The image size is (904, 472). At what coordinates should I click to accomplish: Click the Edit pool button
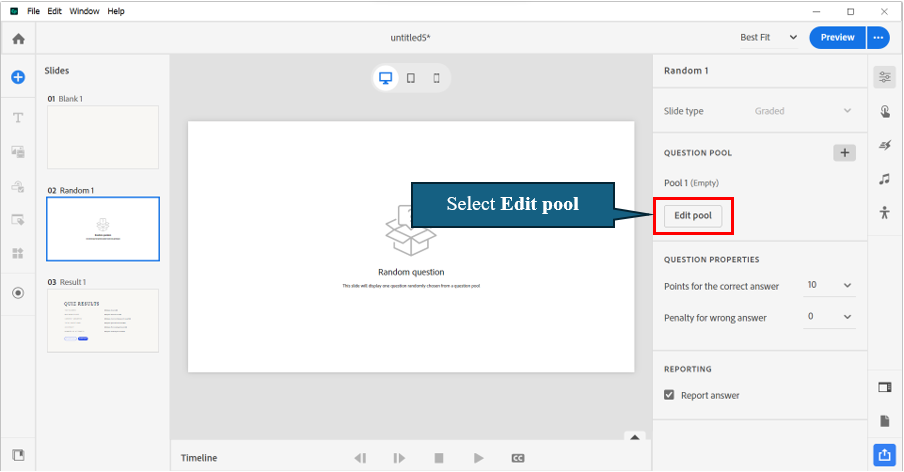693,216
